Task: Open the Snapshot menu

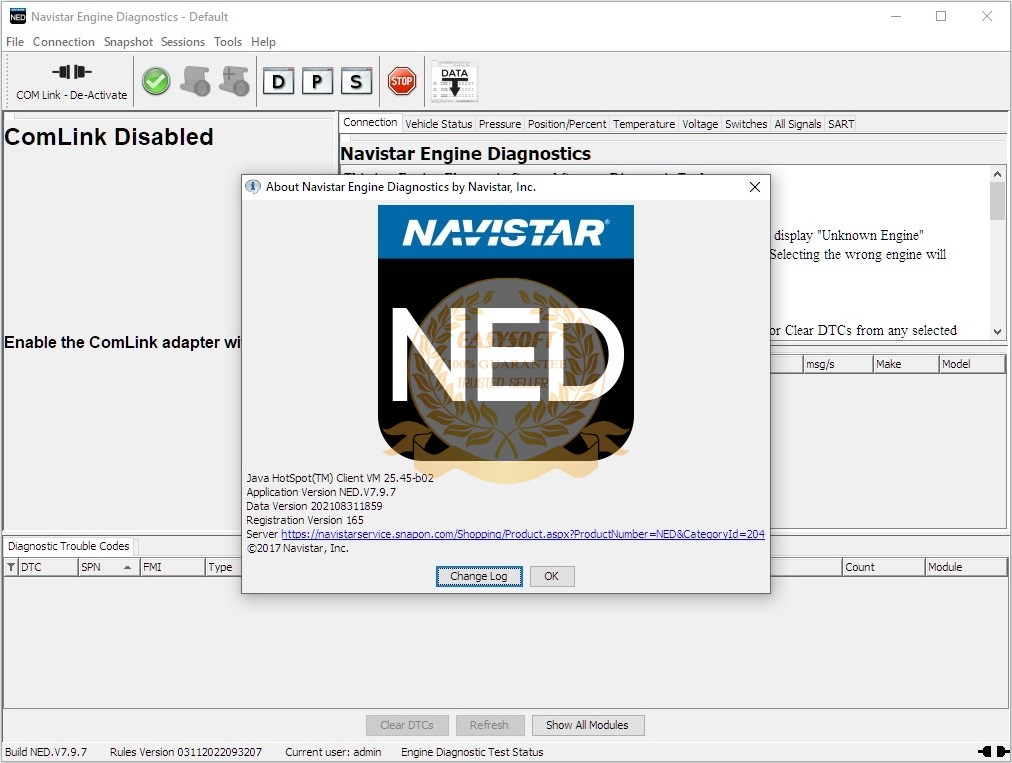Action: 128,42
